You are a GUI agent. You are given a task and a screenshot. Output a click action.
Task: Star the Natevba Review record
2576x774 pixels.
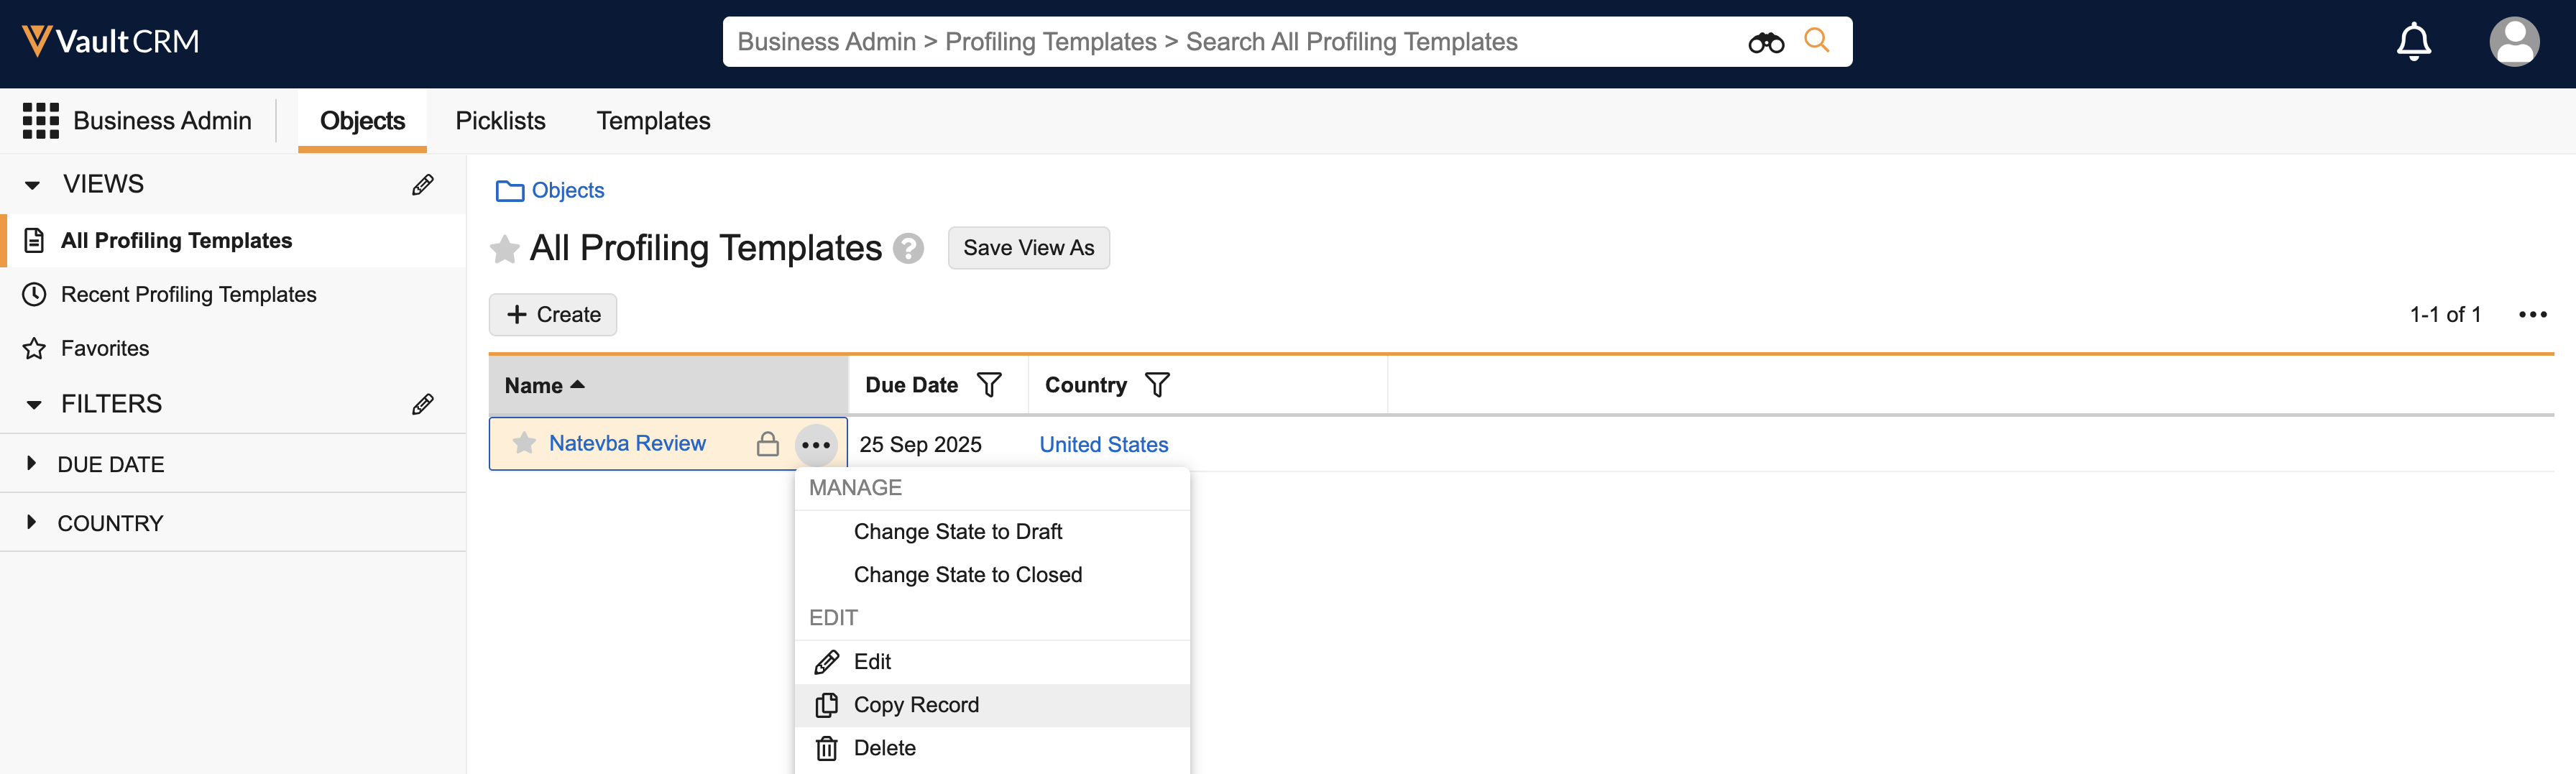coord(524,443)
